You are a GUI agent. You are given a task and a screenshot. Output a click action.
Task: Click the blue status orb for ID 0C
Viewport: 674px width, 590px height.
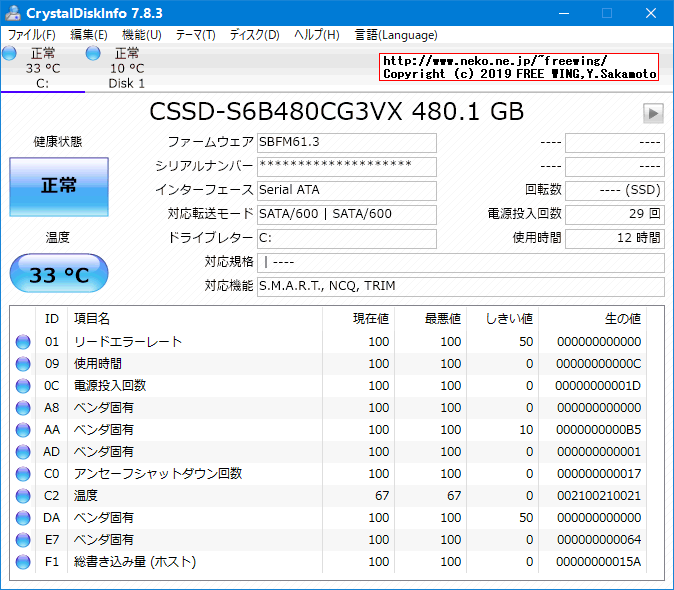click(23, 386)
